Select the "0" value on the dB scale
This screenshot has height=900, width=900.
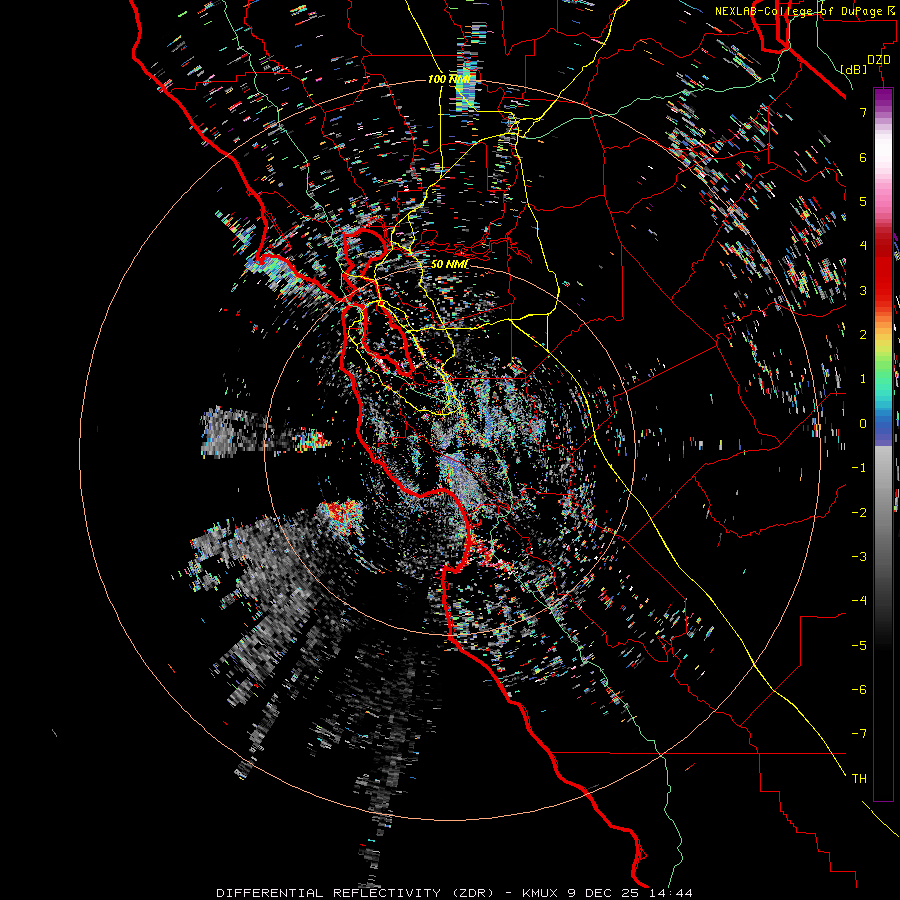point(863,424)
